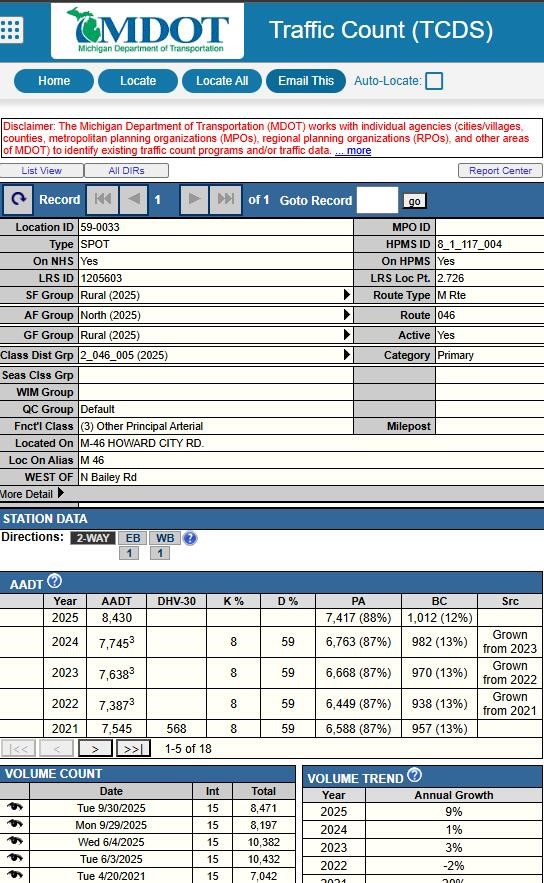Click the next record arrow icon

tap(194, 199)
